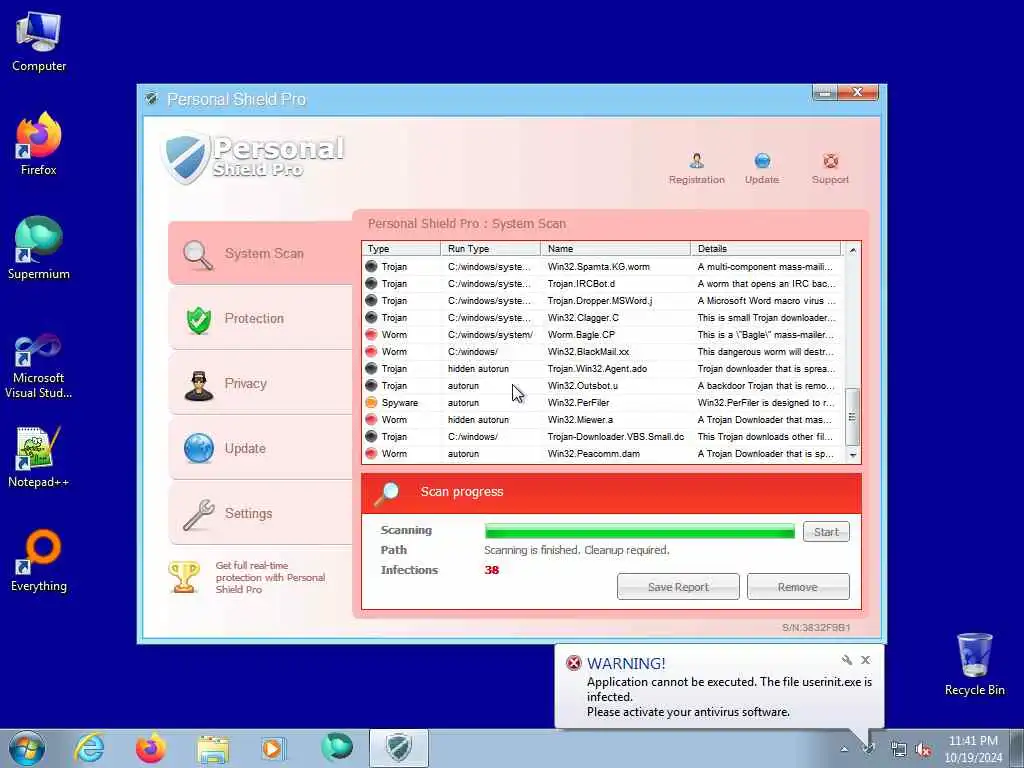The width and height of the screenshot is (1024, 768).
Task: Click the red Worm icon for Win32.Peacomm.dam
Action: [371, 453]
